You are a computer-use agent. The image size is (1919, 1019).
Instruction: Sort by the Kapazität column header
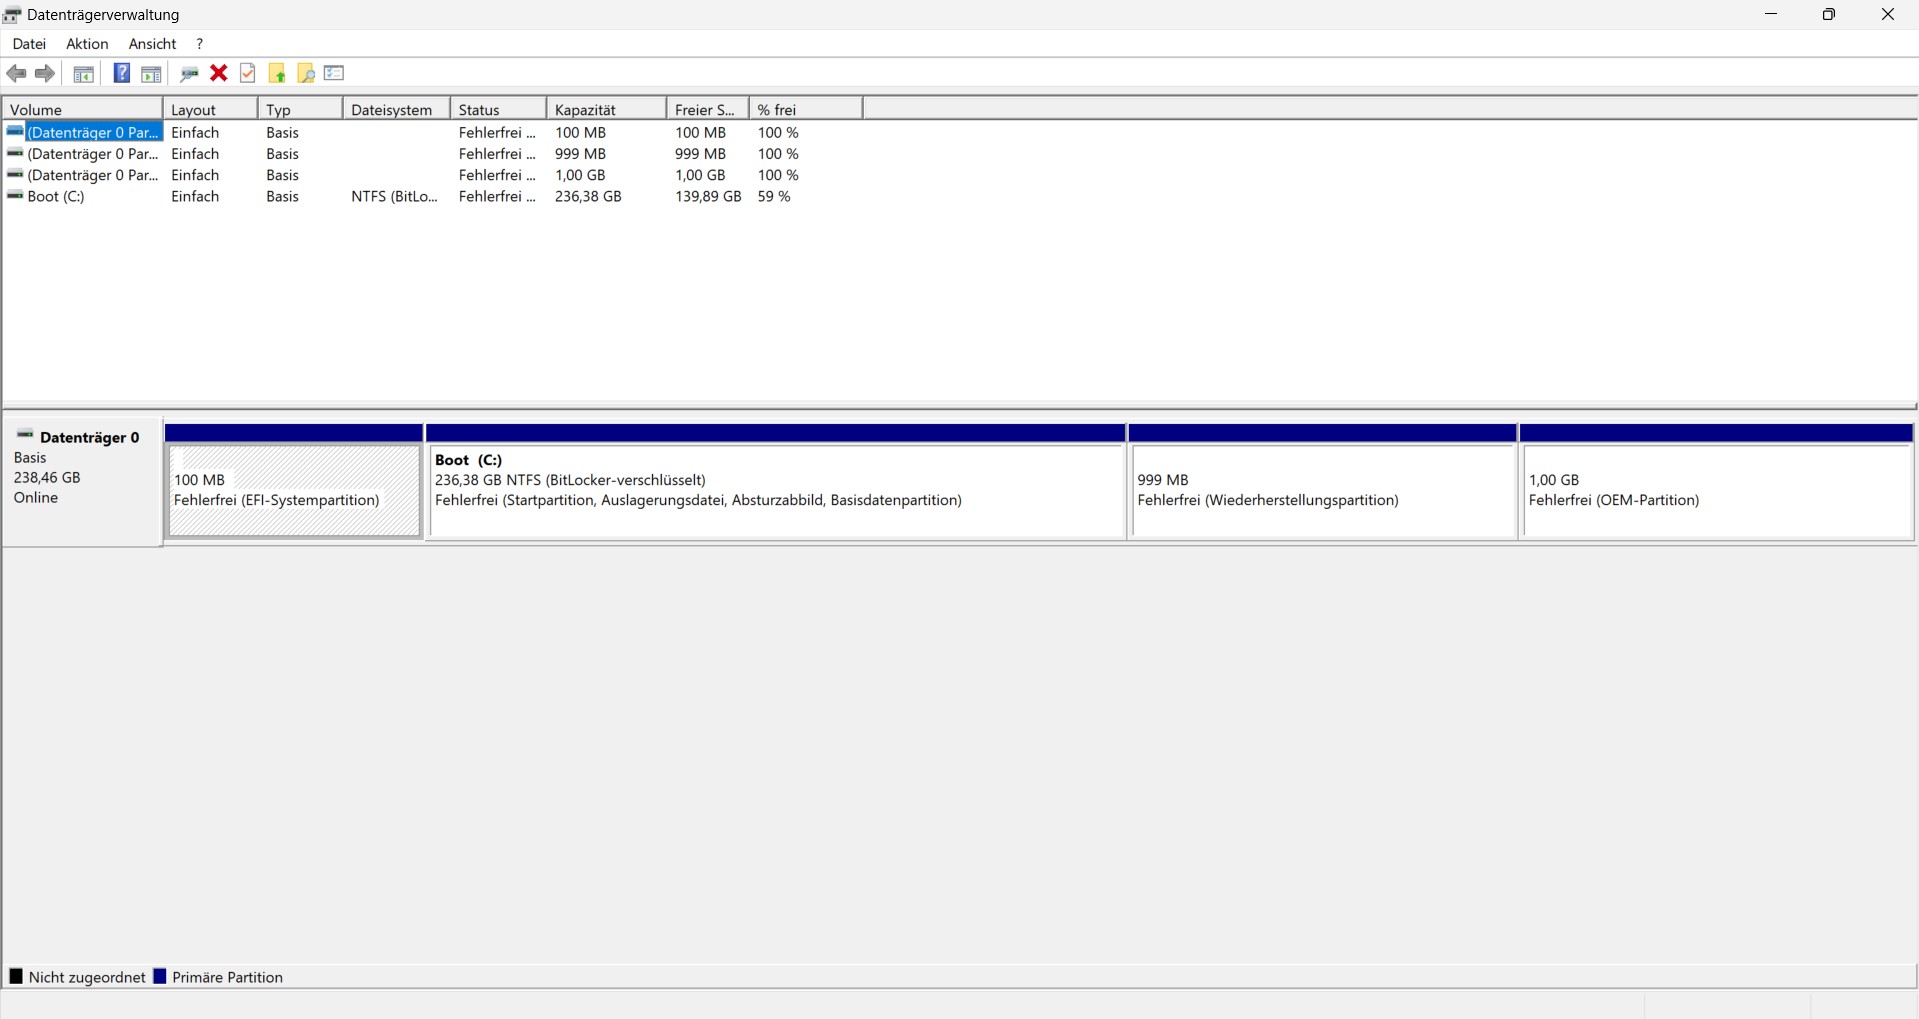click(x=606, y=109)
